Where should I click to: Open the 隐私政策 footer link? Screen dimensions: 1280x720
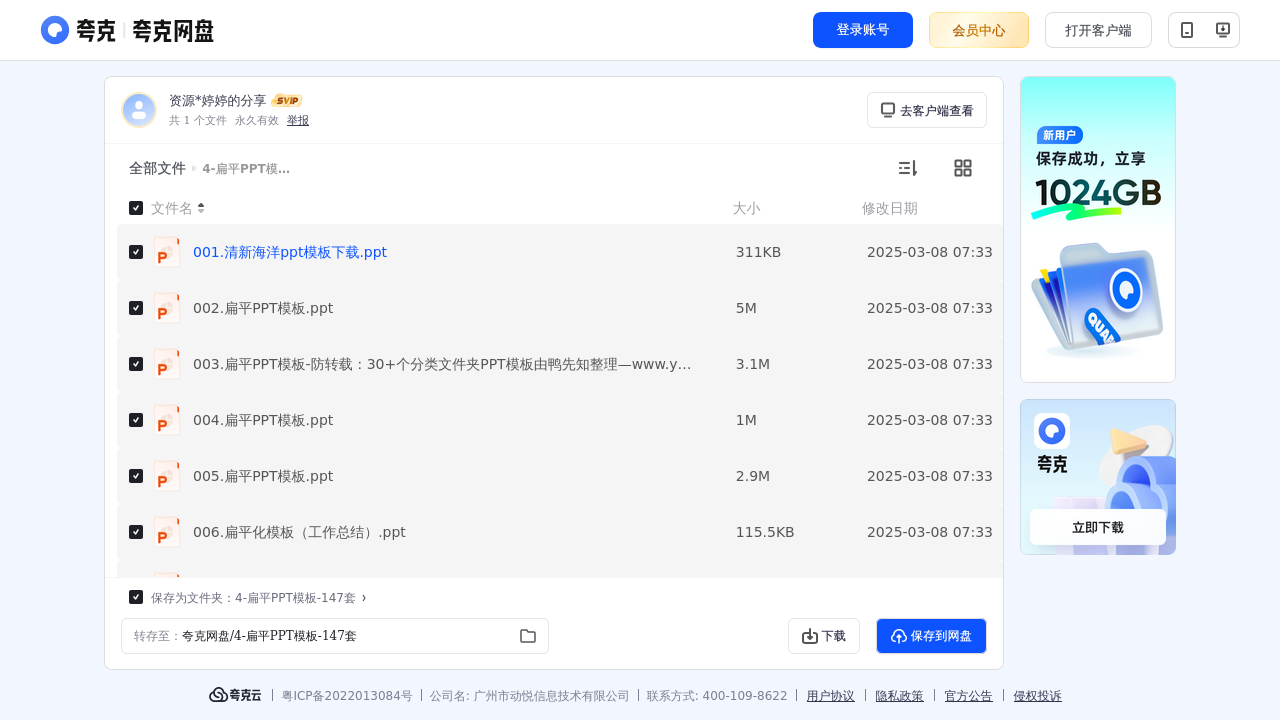click(x=900, y=696)
